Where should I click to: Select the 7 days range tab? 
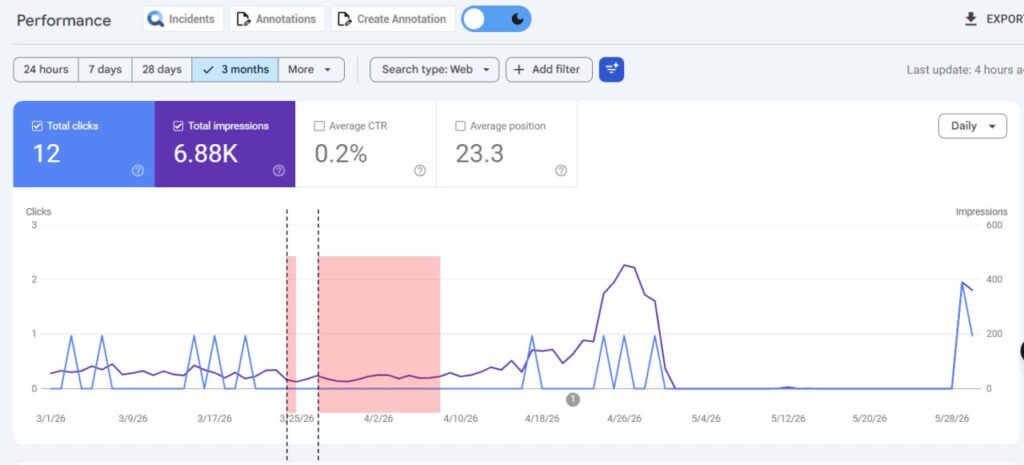(105, 69)
